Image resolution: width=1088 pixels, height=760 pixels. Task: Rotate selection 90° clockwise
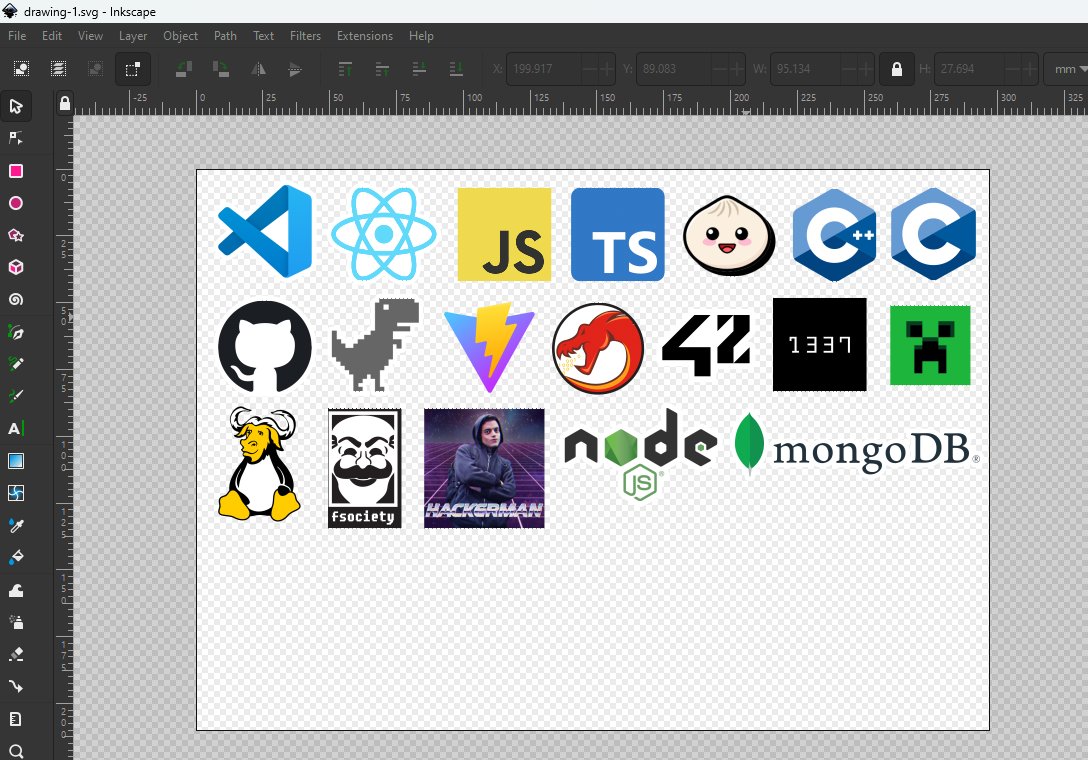221,69
